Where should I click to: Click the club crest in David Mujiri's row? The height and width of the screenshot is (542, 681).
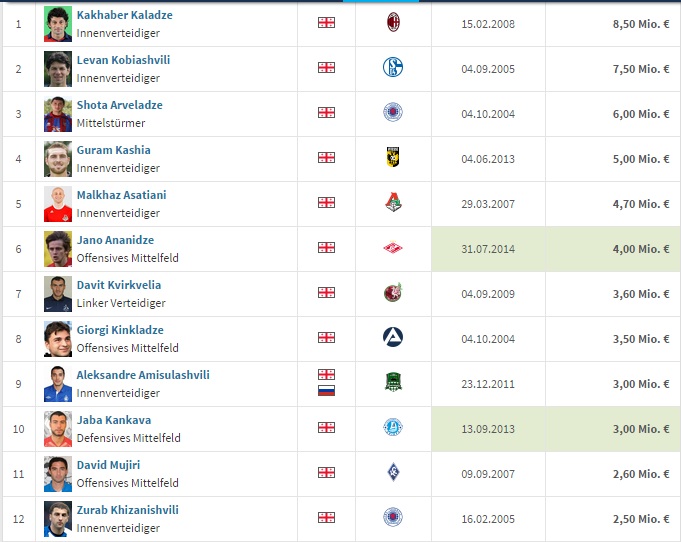pyautogui.click(x=393, y=472)
